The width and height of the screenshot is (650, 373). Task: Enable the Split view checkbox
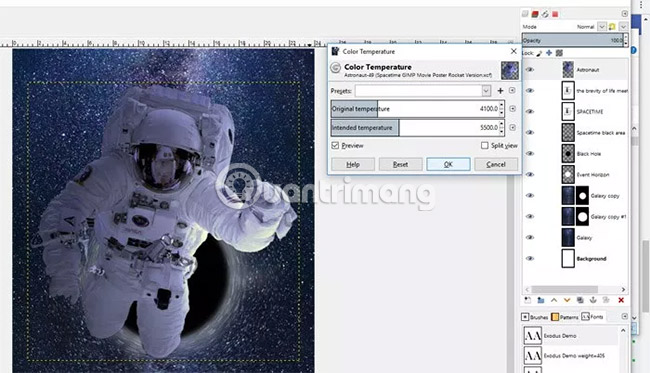pyautogui.click(x=485, y=145)
